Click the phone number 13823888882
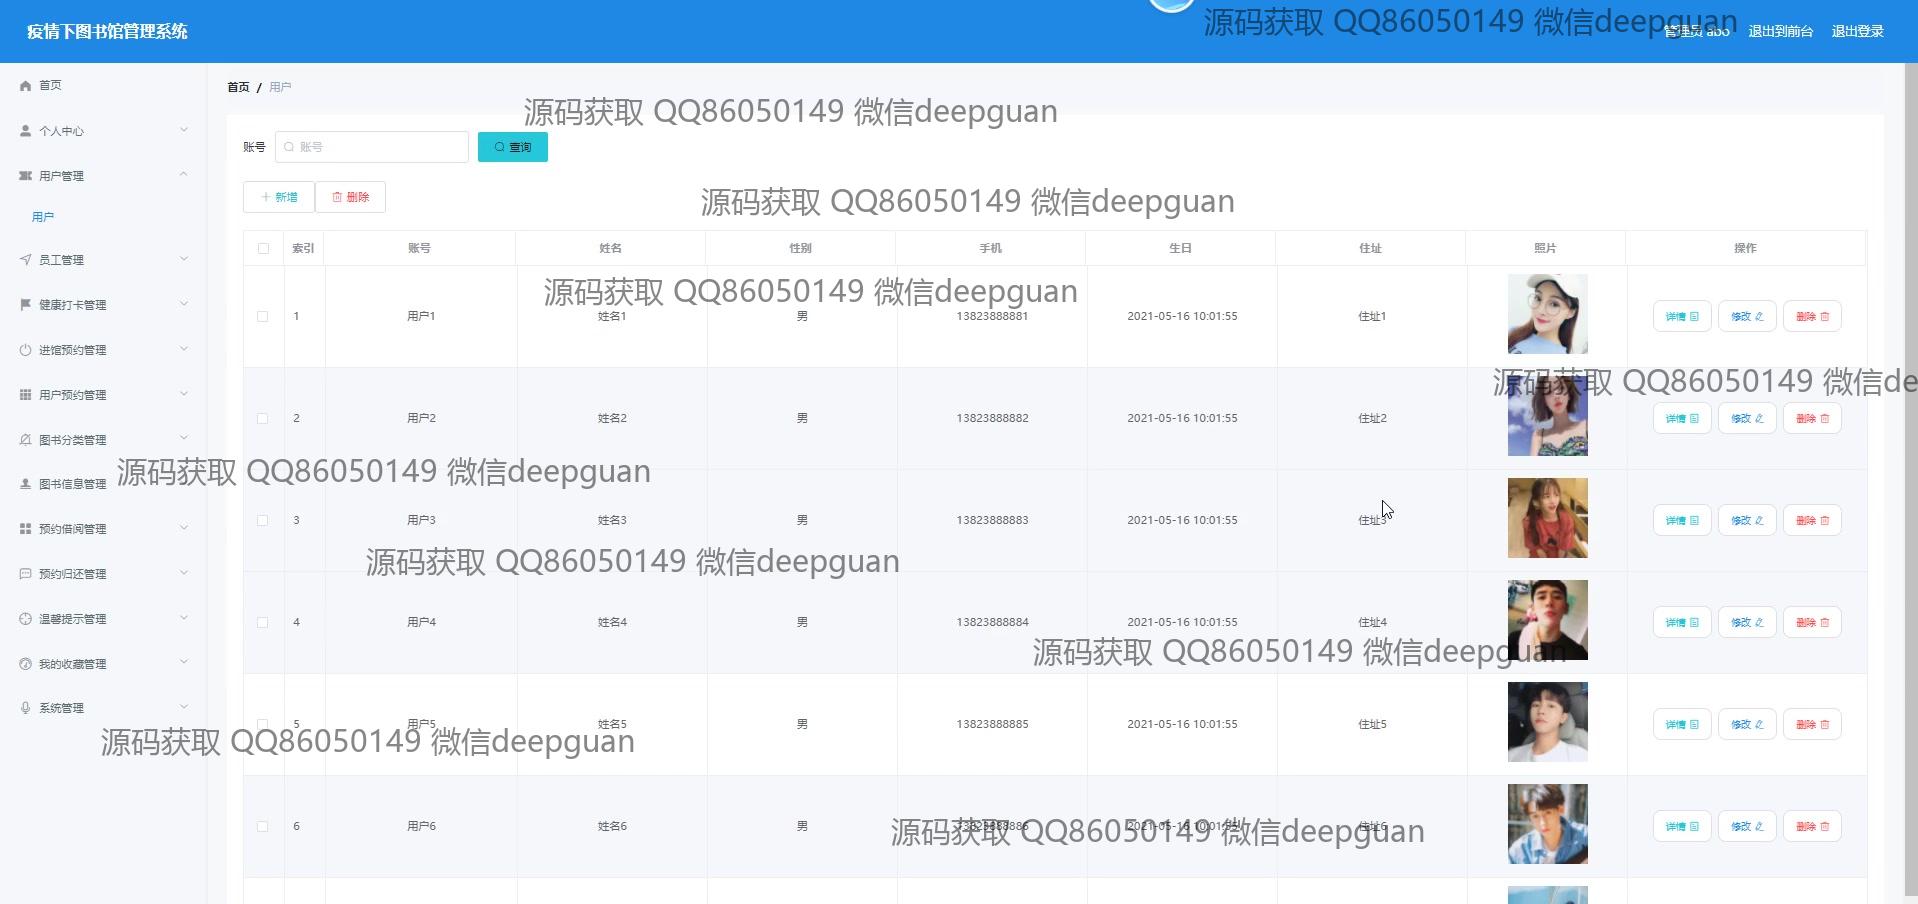Viewport: 1918px width, 904px height. pyautogui.click(x=992, y=419)
